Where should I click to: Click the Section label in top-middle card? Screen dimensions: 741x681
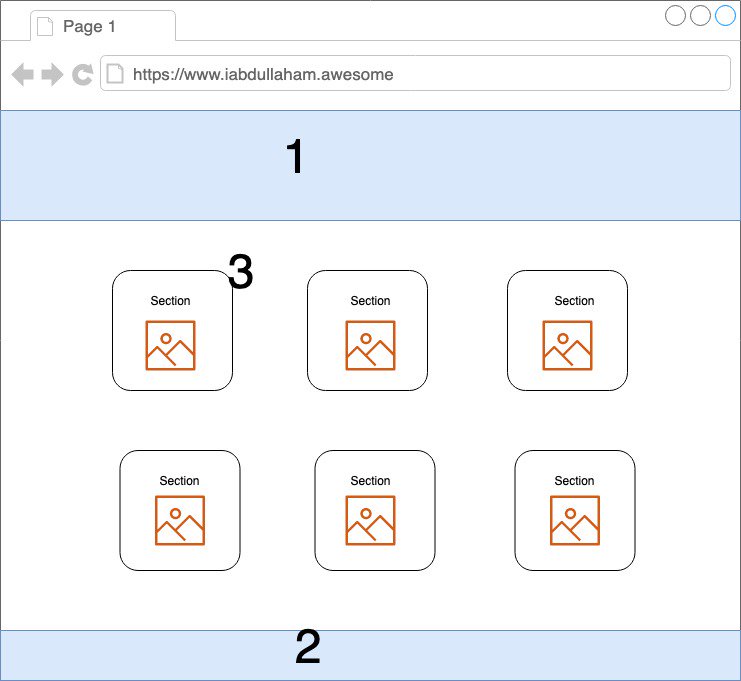[x=370, y=301]
